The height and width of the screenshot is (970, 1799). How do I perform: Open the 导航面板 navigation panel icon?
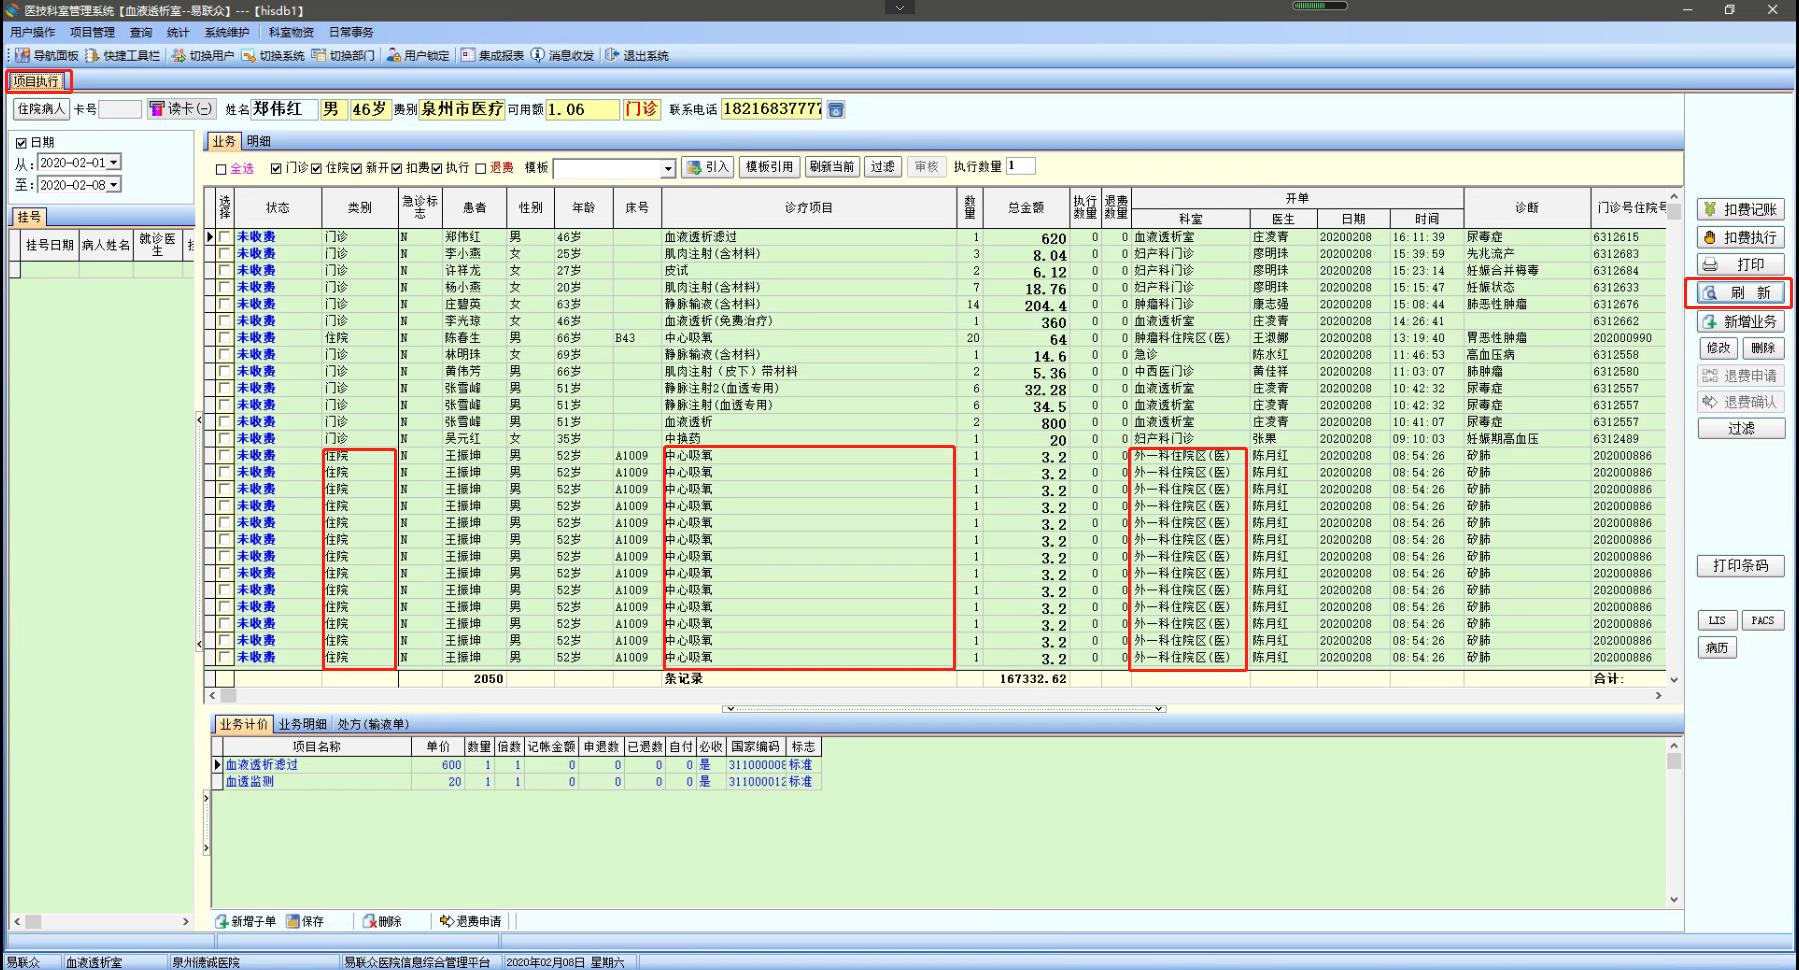(x=23, y=56)
